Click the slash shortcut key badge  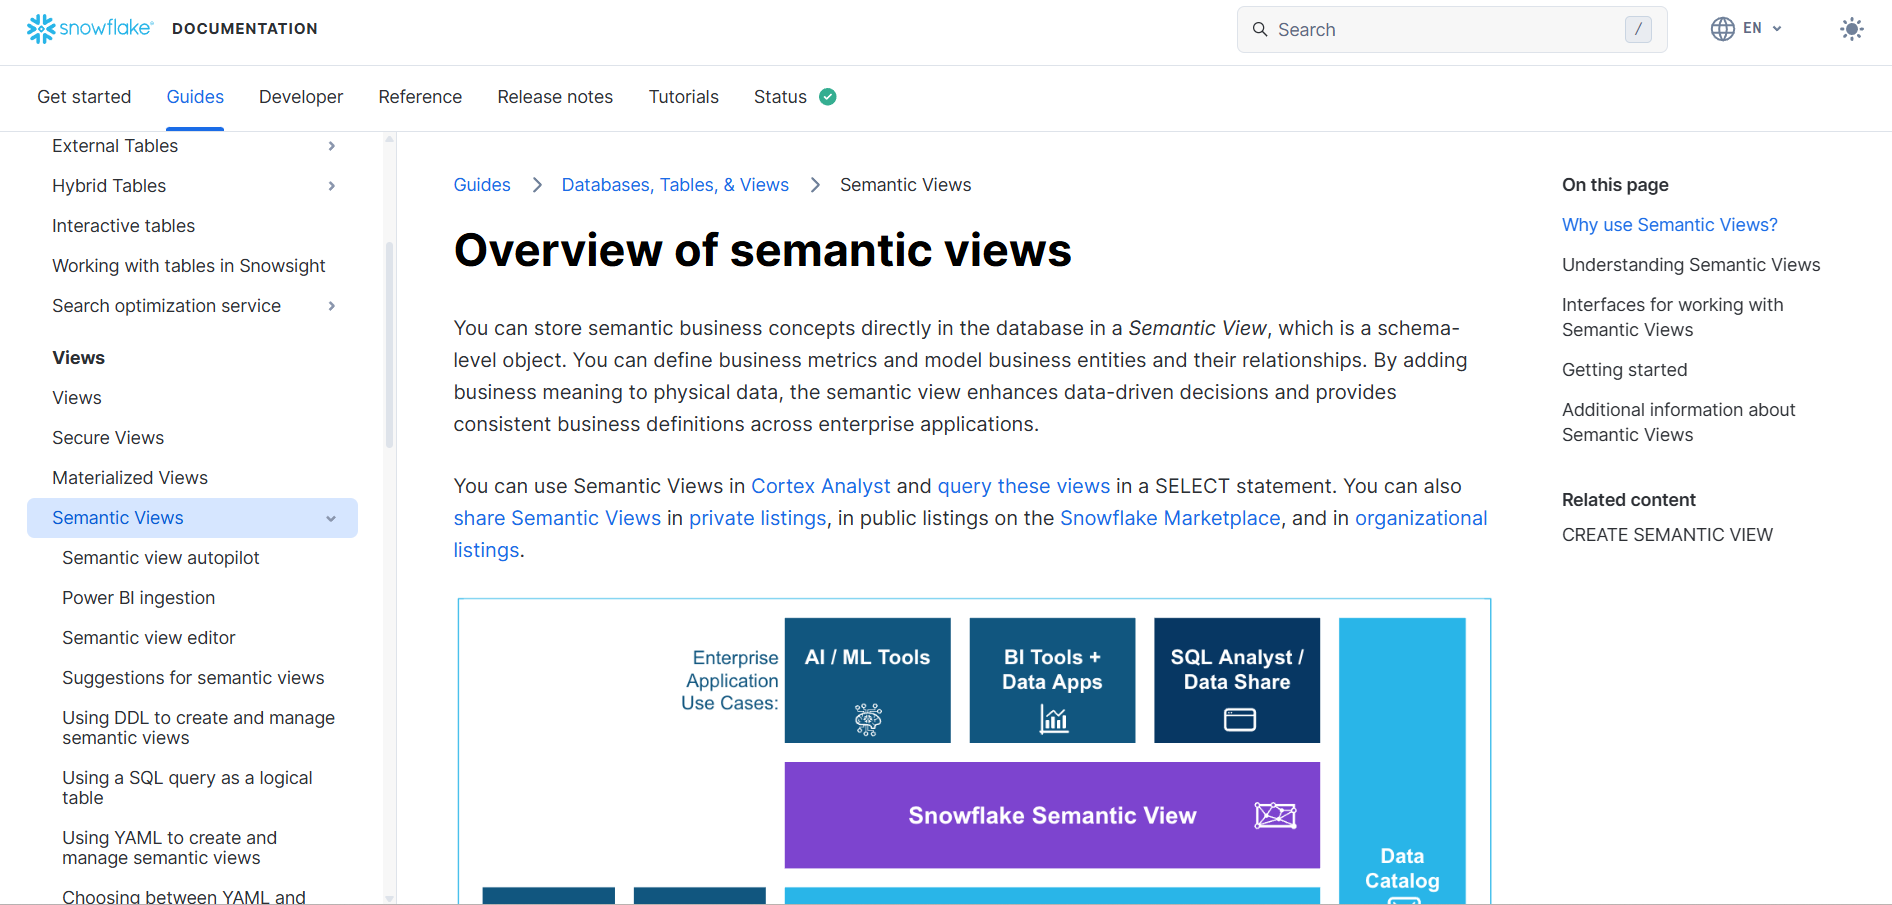point(1638,30)
